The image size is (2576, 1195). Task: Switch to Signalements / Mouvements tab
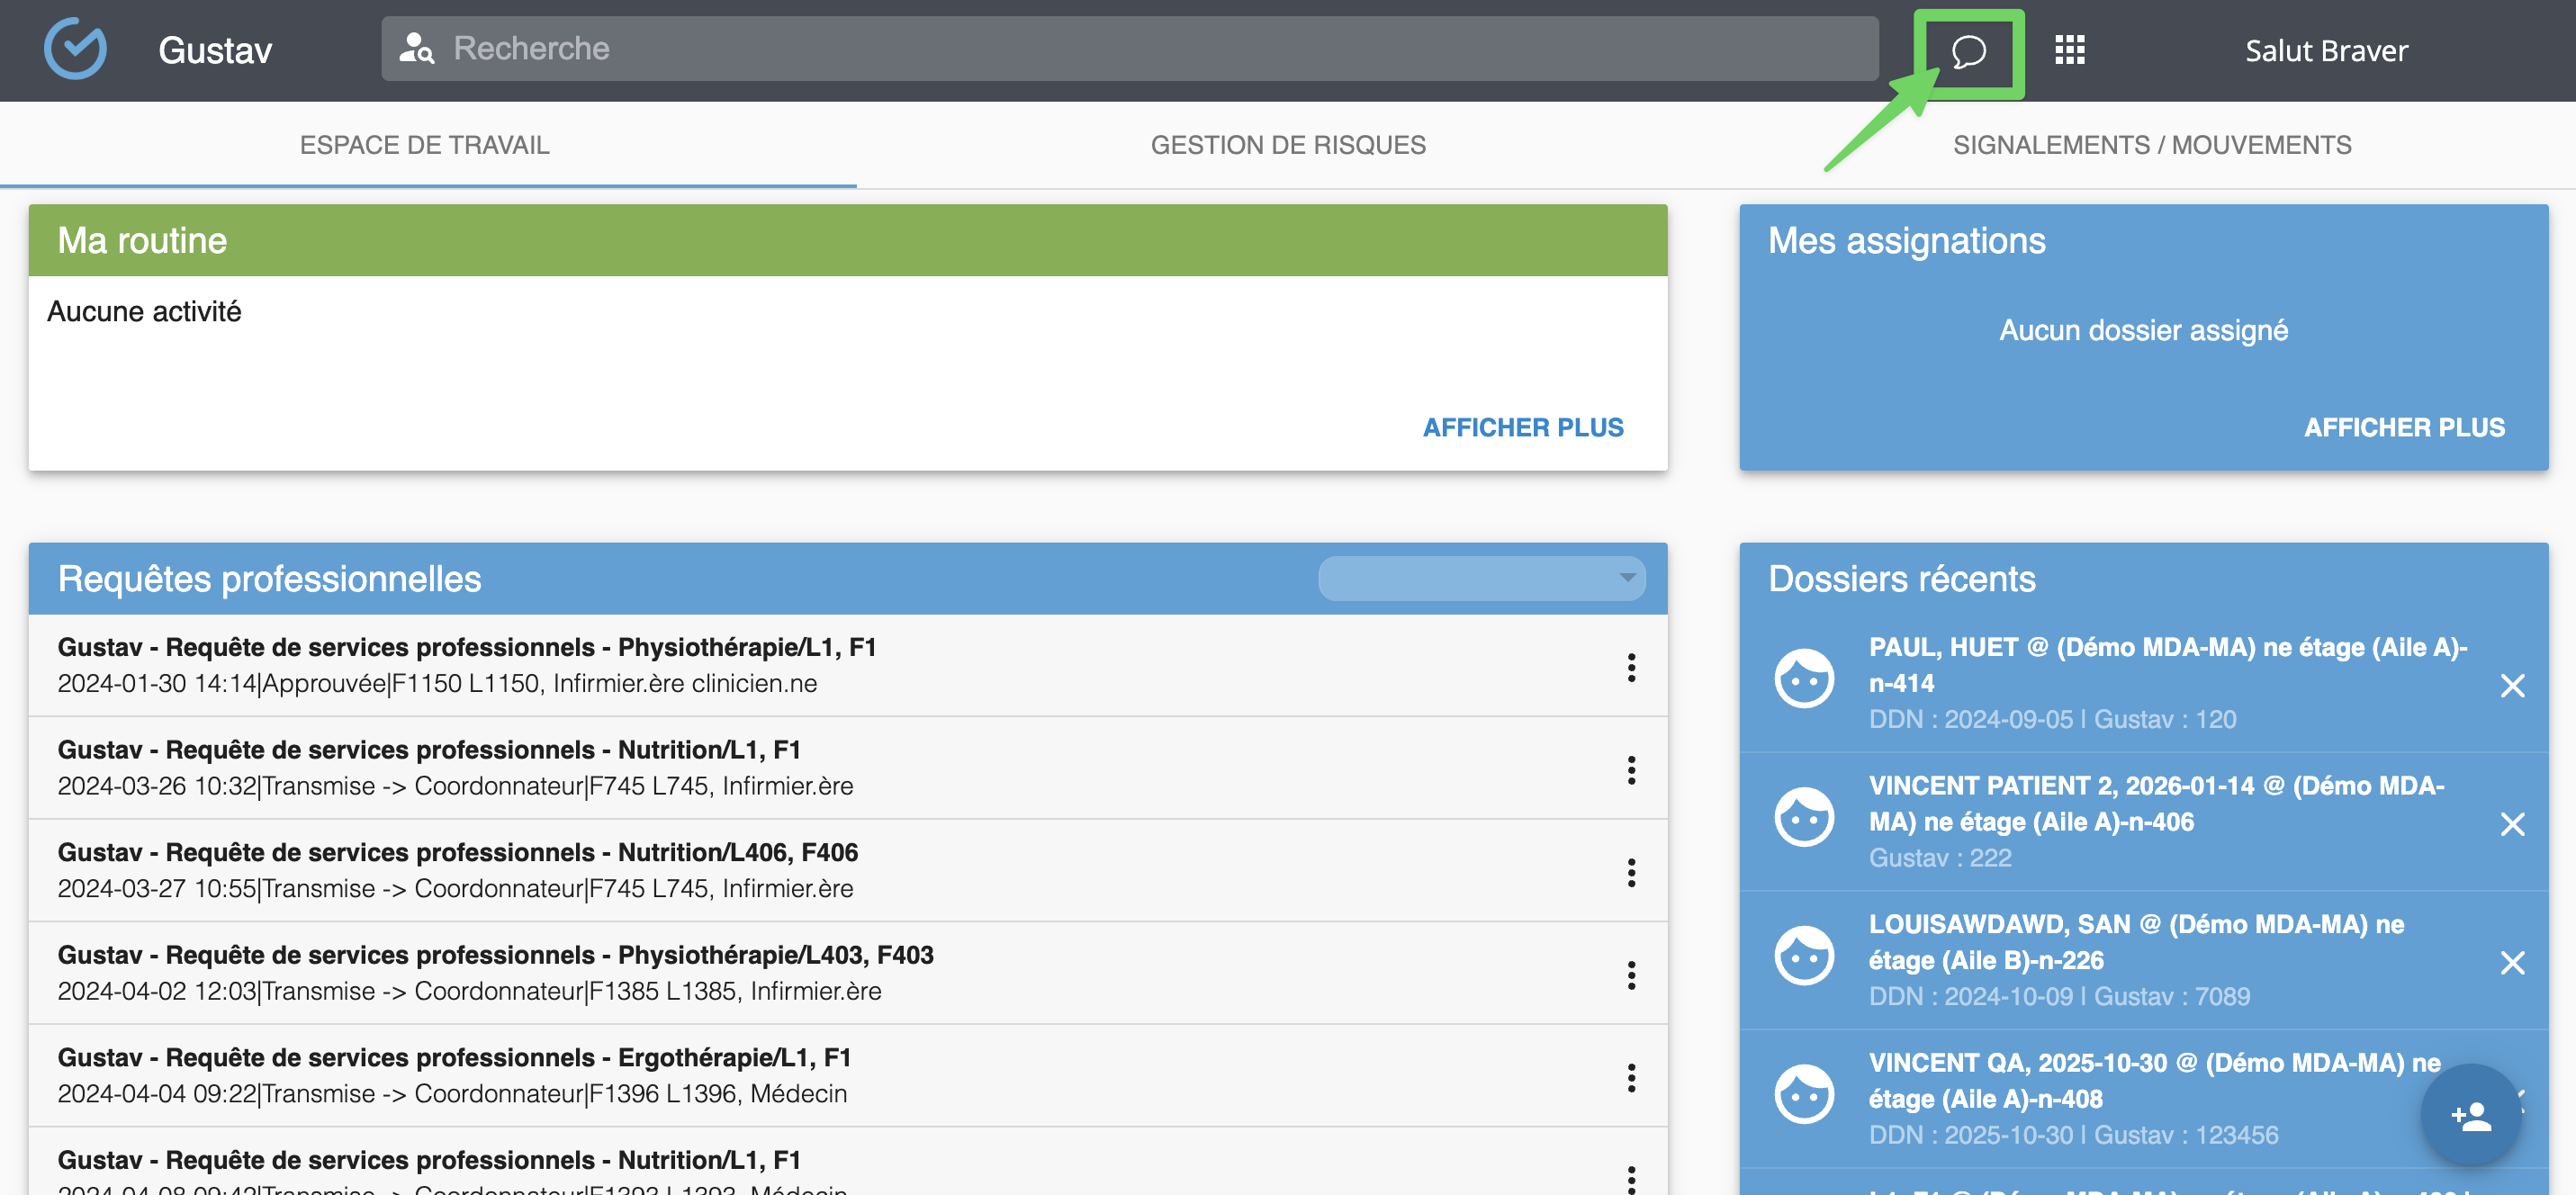[x=2151, y=145]
